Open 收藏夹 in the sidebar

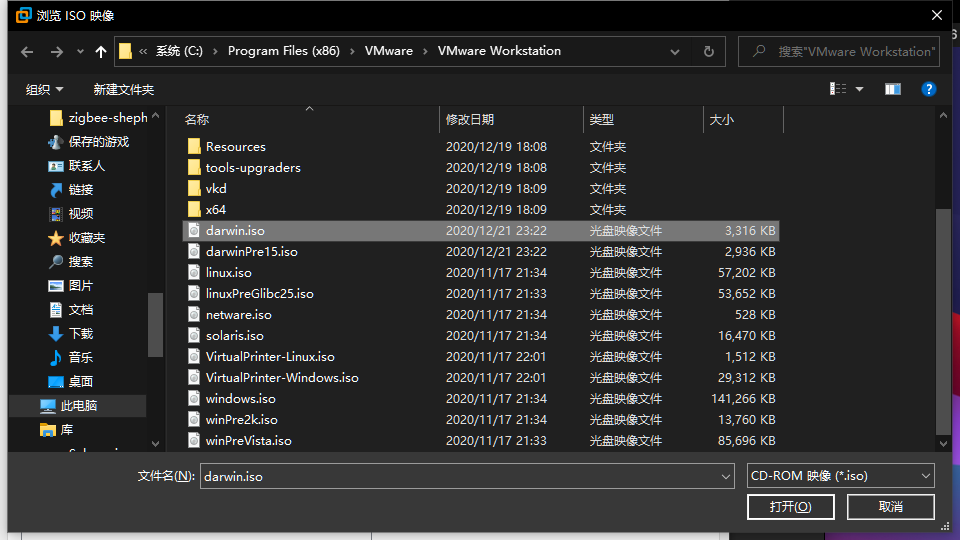point(77,238)
